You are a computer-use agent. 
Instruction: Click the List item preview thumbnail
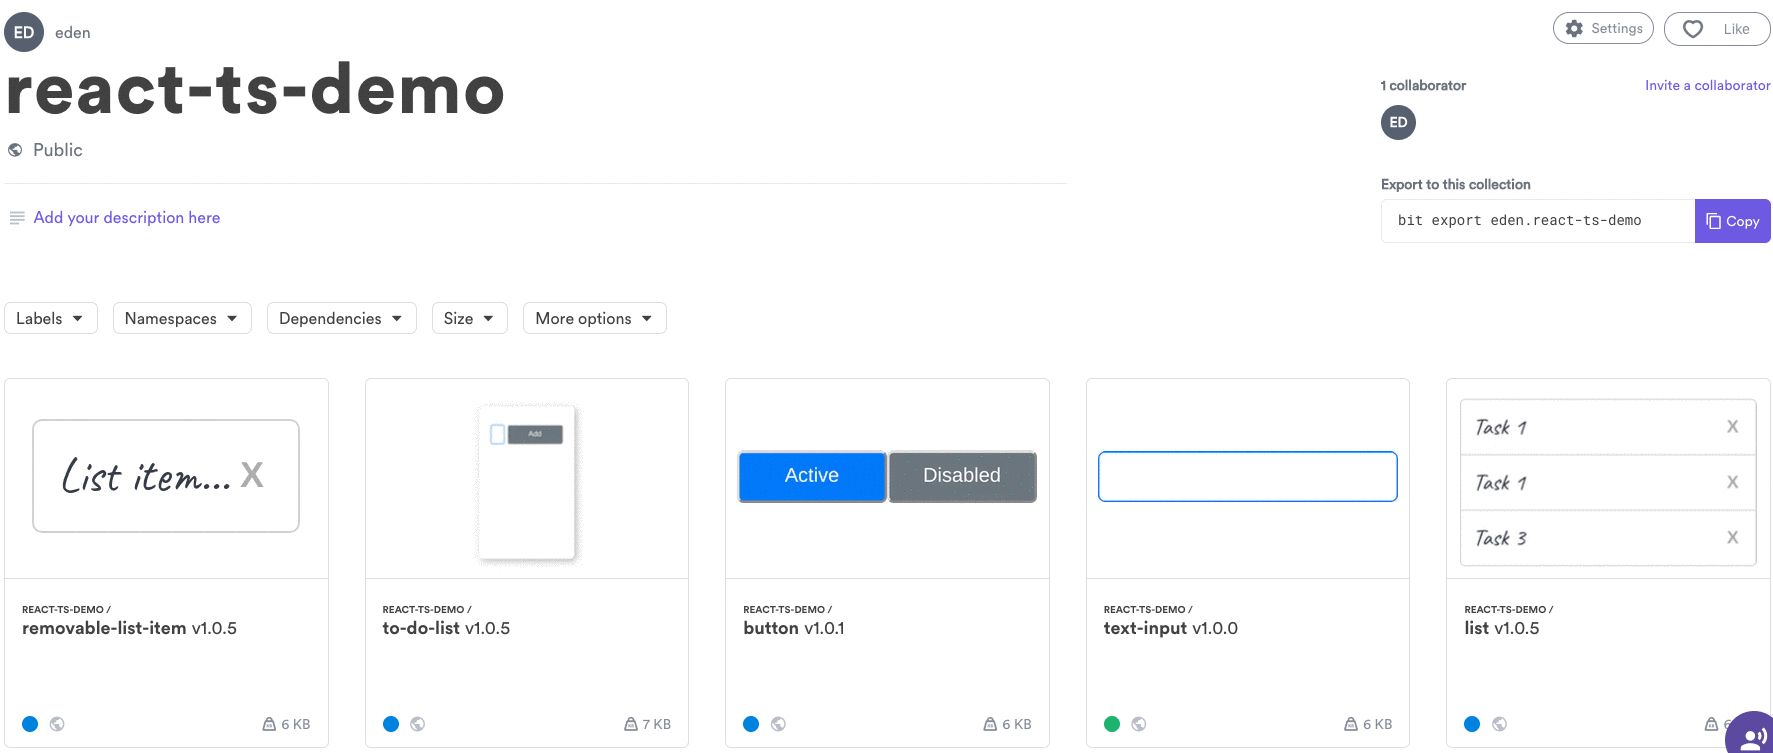coord(166,476)
